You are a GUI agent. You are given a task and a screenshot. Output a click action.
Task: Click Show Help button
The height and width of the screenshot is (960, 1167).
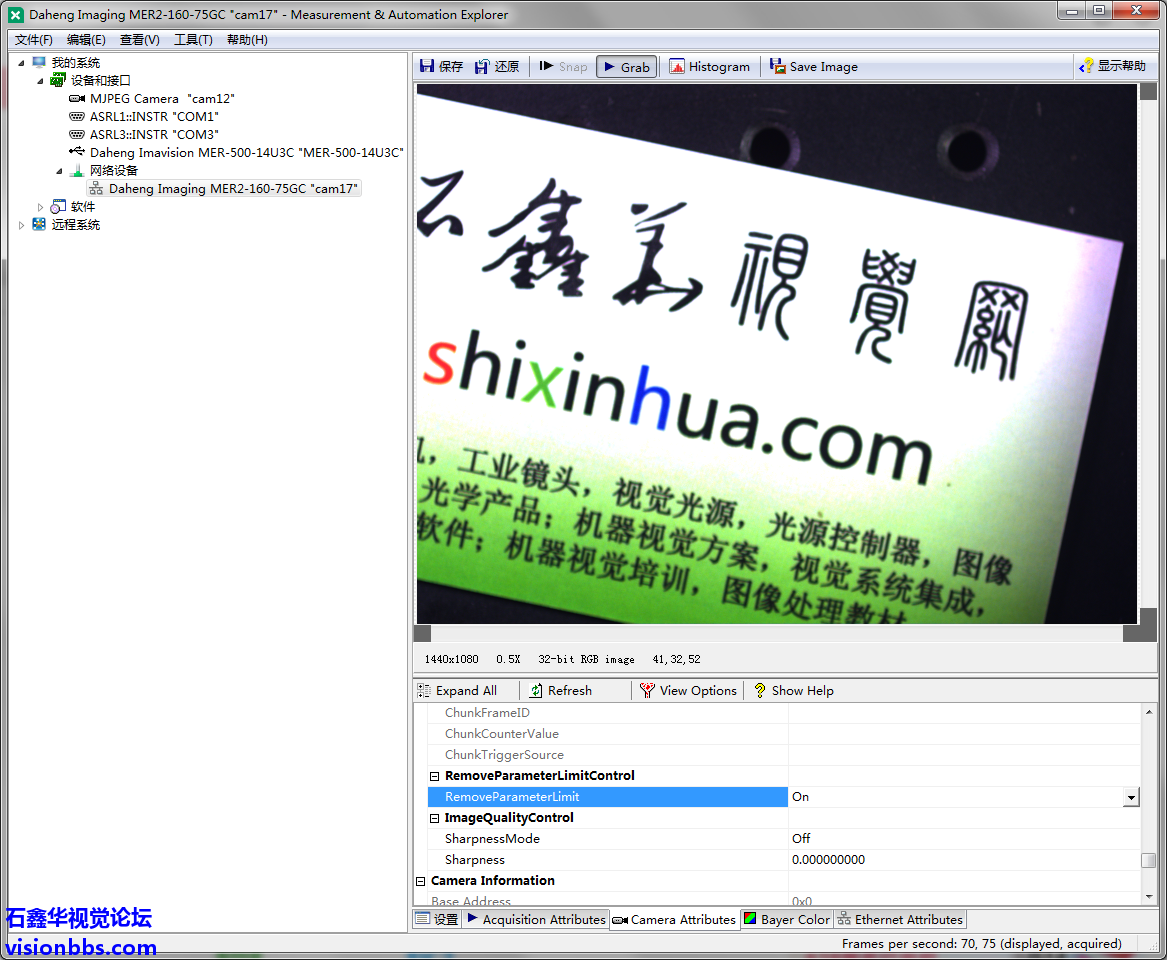pos(794,691)
